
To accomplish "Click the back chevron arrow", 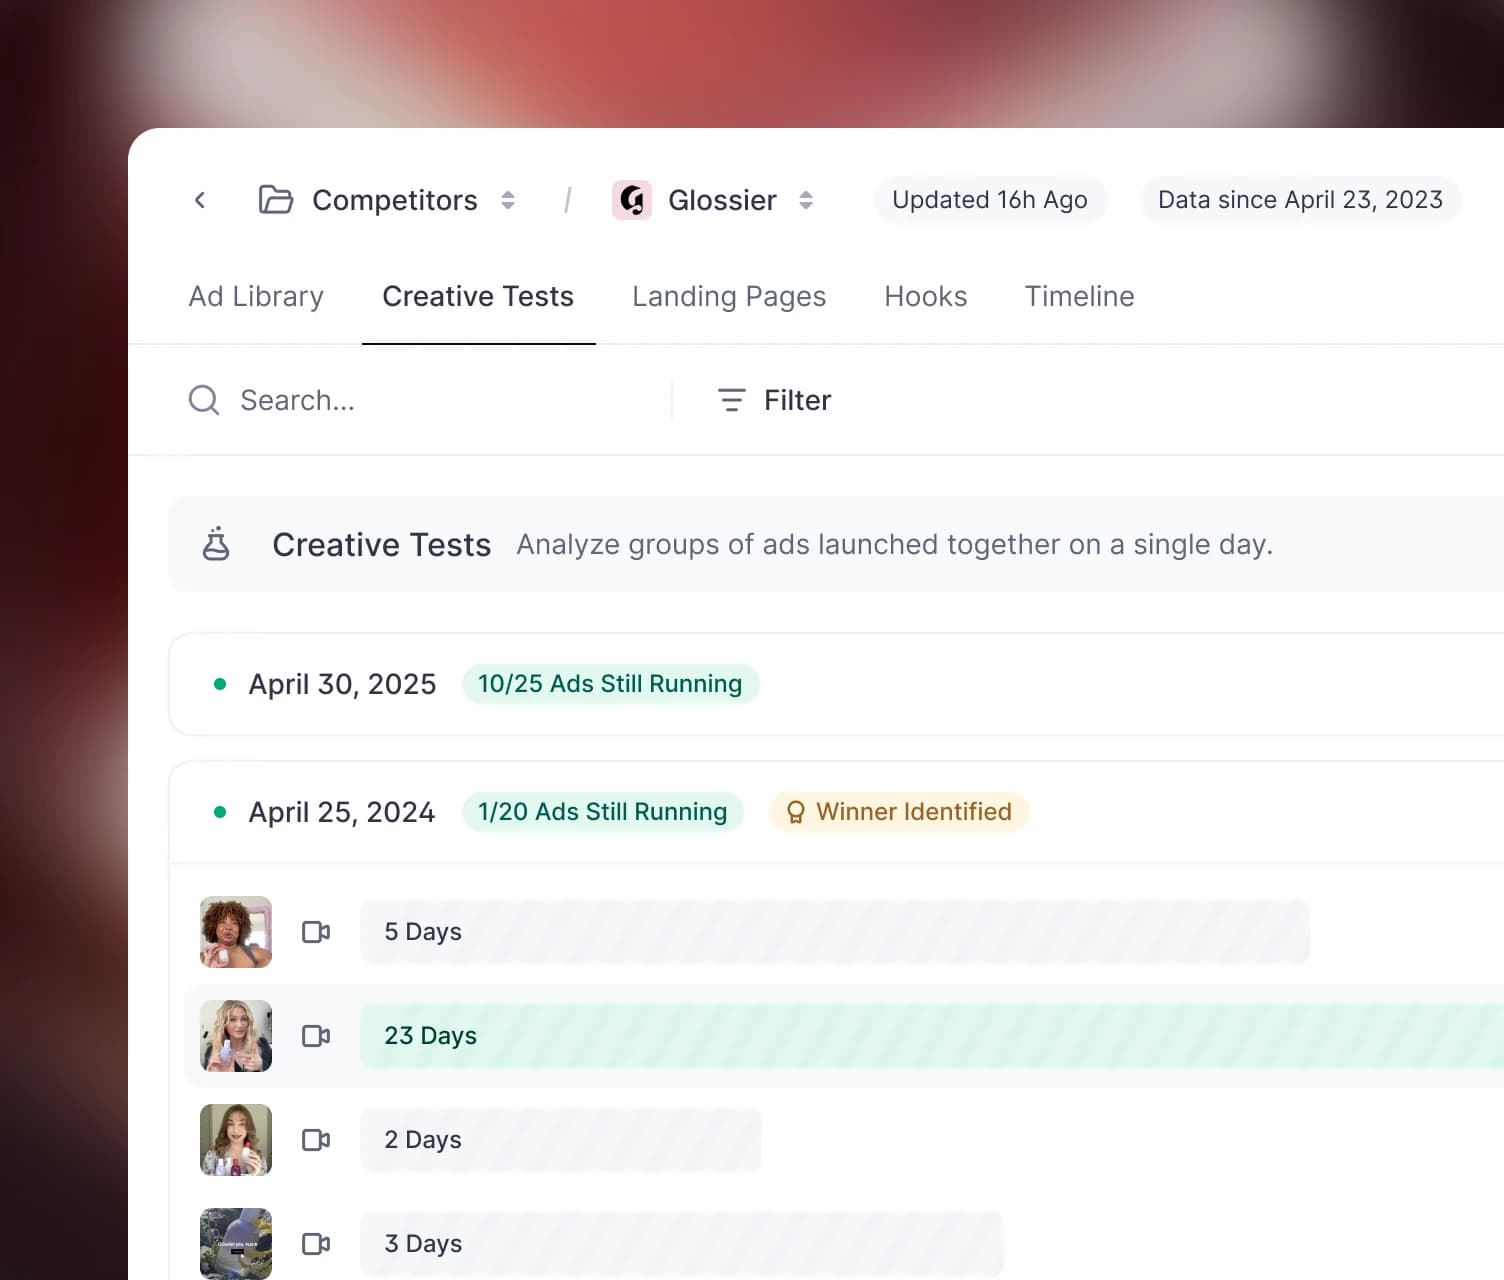I will pyautogui.click(x=200, y=200).
